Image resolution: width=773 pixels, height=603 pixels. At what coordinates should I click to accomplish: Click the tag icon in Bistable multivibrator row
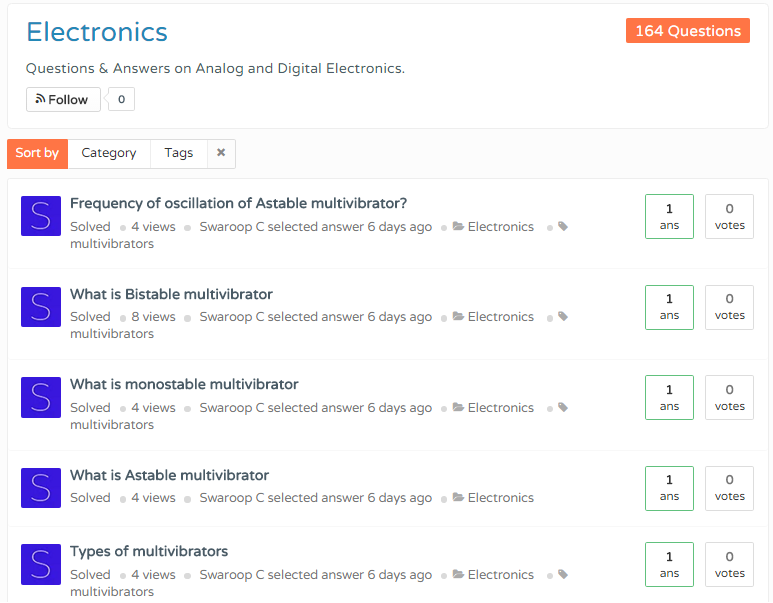(563, 317)
